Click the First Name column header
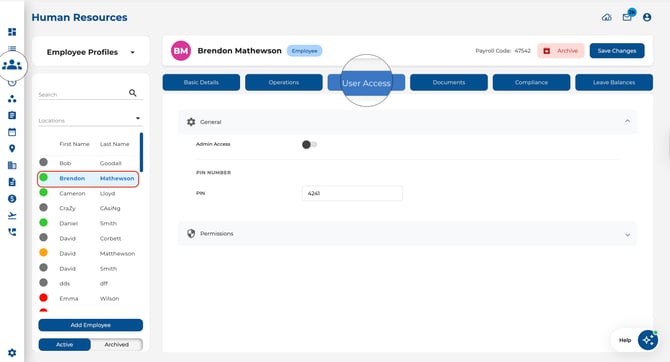The image size is (670, 362). [74, 144]
